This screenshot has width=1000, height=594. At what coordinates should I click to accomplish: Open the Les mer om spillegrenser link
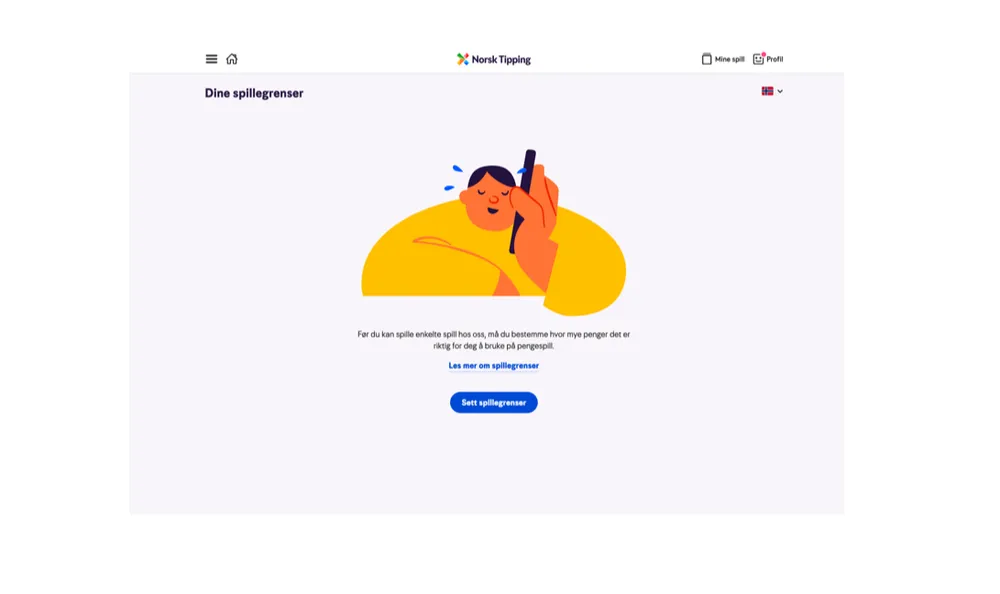click(494, 366)
